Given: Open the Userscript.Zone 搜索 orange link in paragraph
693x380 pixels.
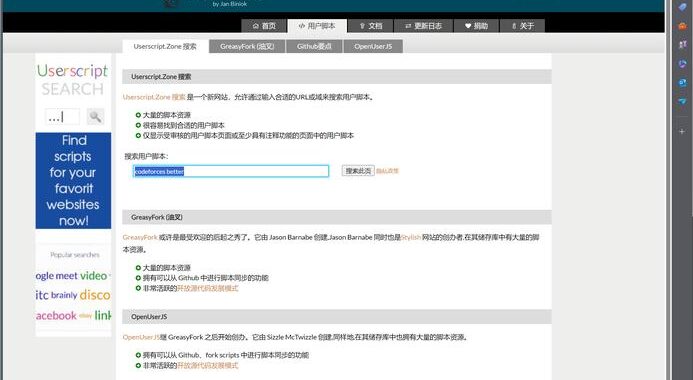Looking at the screenshot, I should [x=154, y=97].
